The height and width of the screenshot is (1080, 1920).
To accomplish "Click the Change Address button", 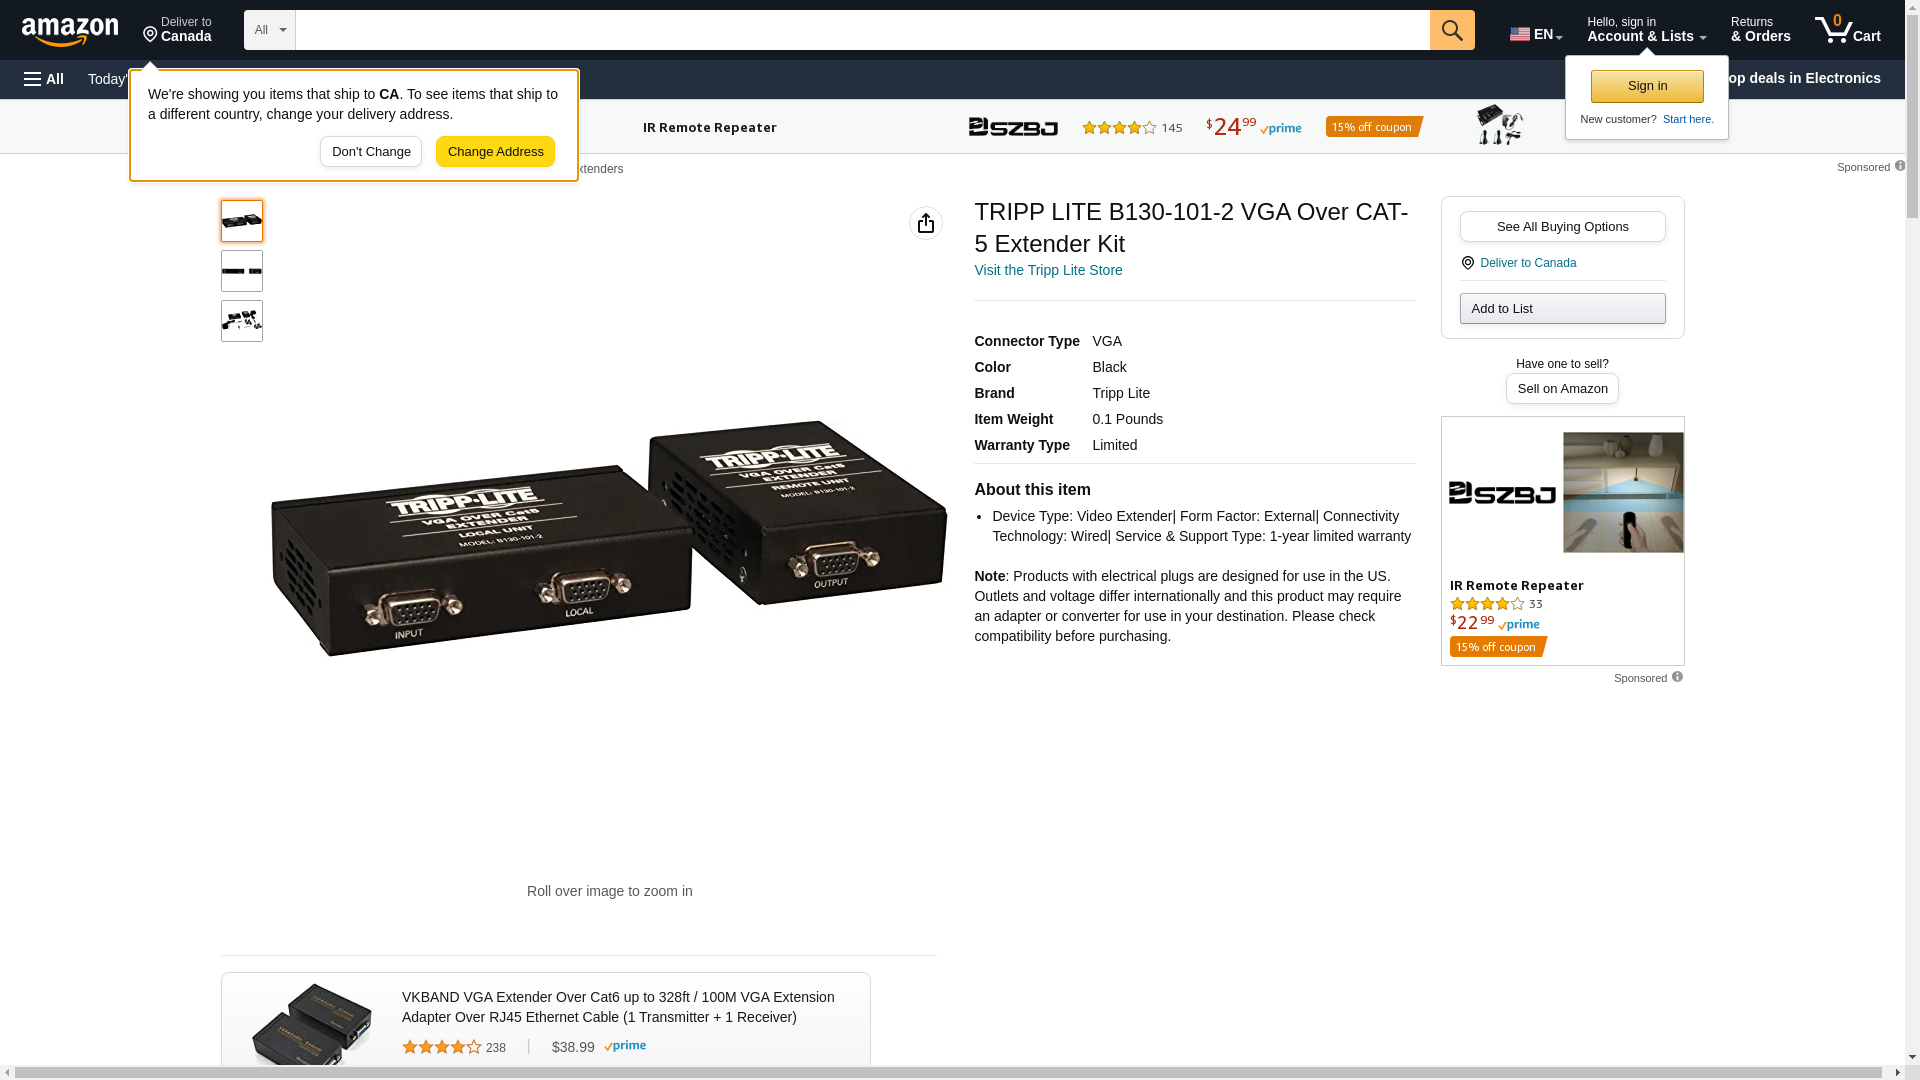I will 495,152.
